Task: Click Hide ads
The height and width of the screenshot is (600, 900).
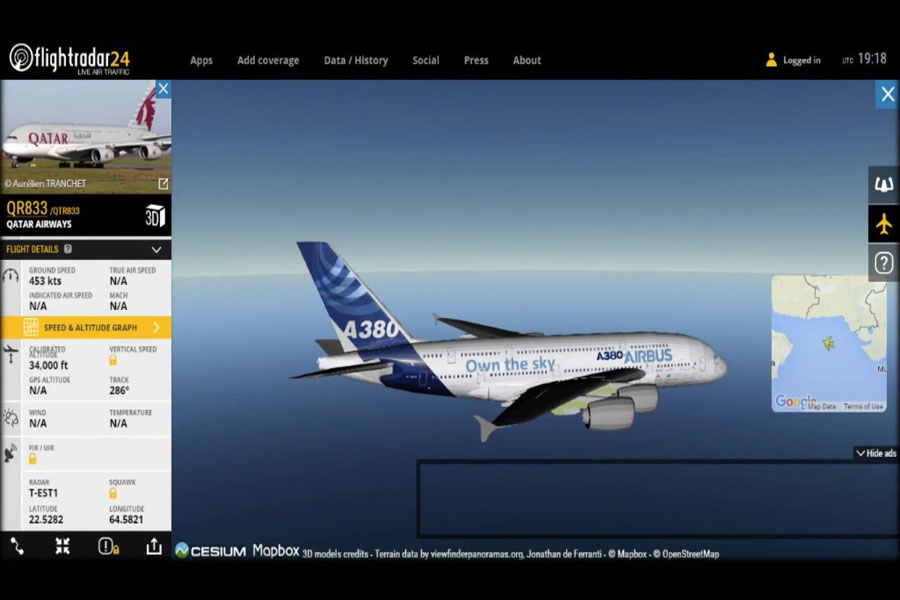Action: [x=876, y=453]
